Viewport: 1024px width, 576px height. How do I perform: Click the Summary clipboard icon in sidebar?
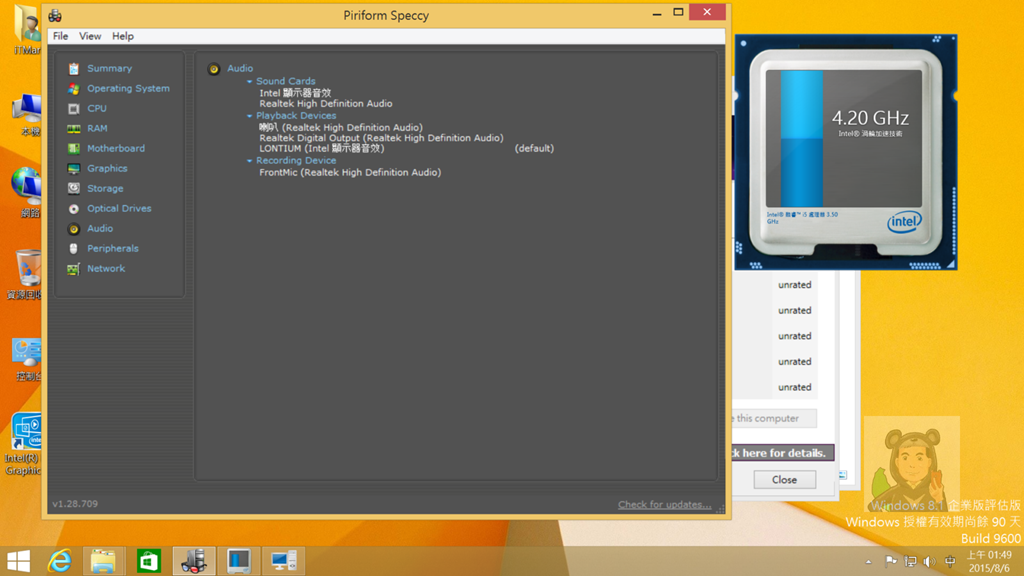74,69
